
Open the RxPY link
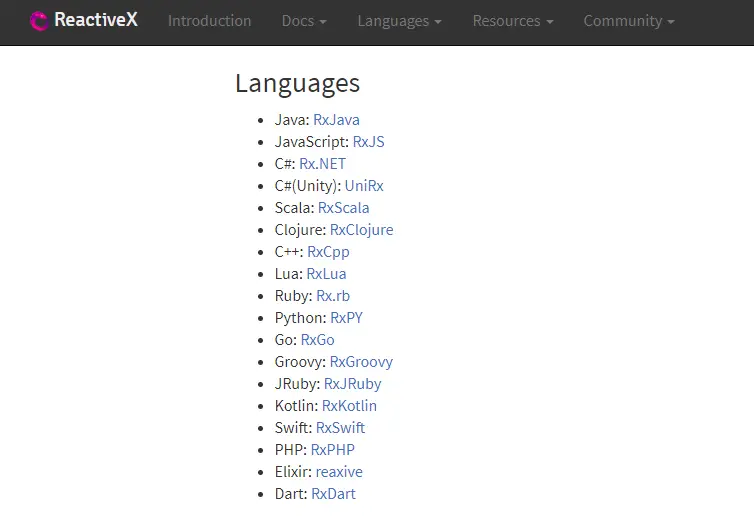click(346, 318)
